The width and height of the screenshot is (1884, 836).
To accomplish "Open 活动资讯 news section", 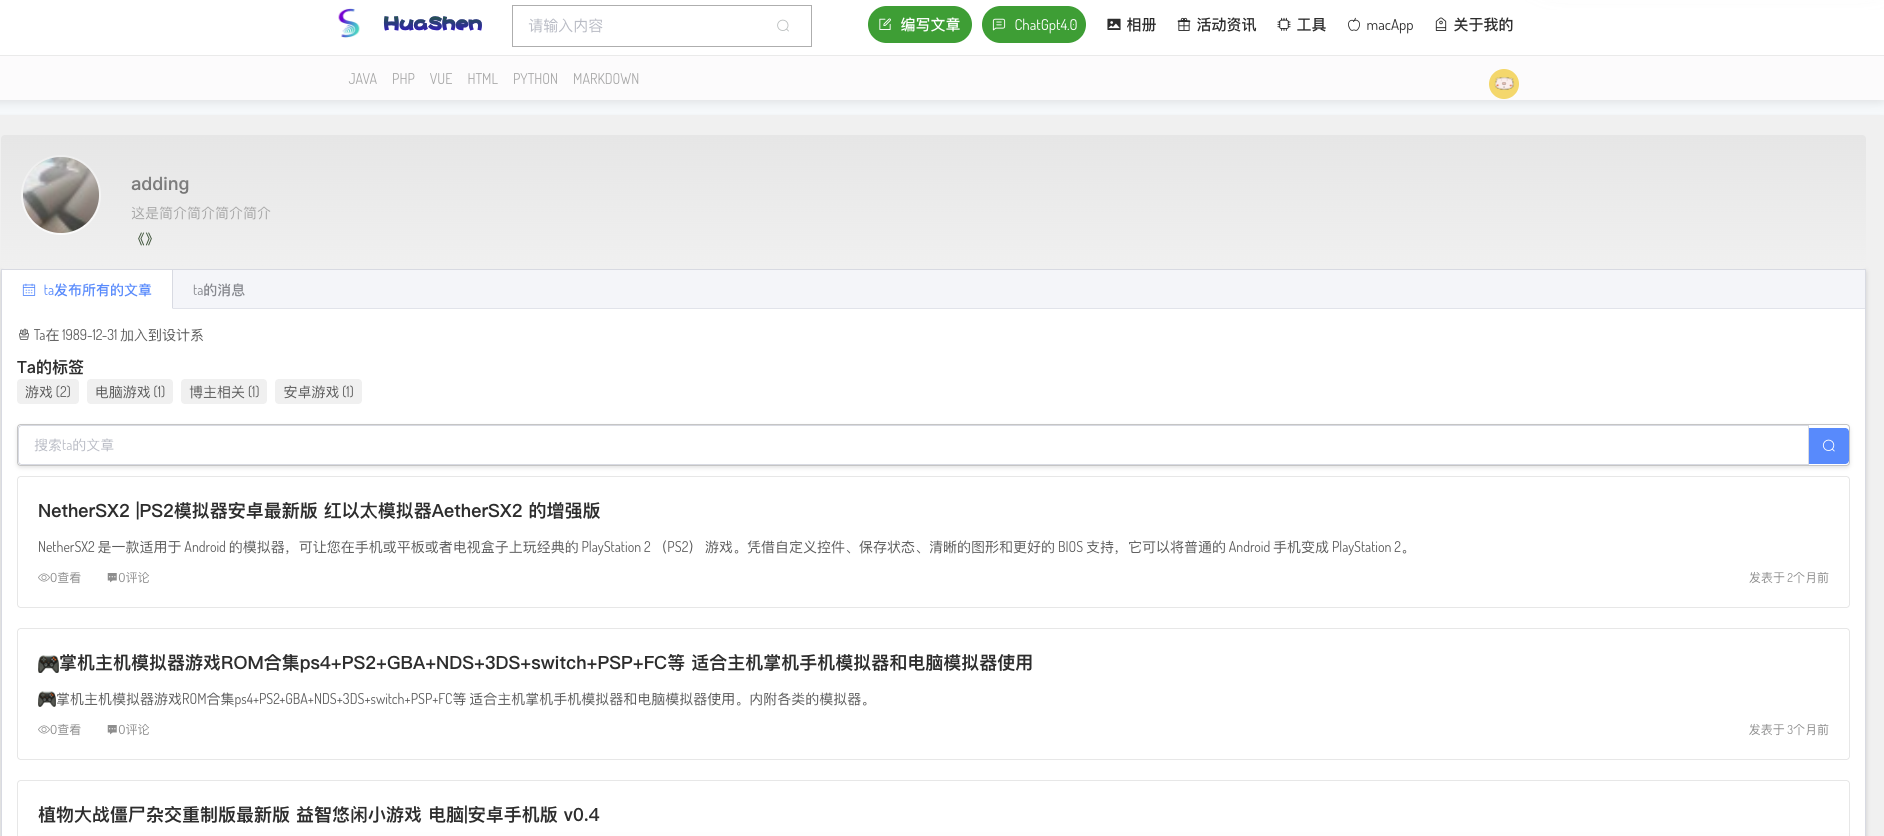I will pyautogui.click(x=1216, y=25).
